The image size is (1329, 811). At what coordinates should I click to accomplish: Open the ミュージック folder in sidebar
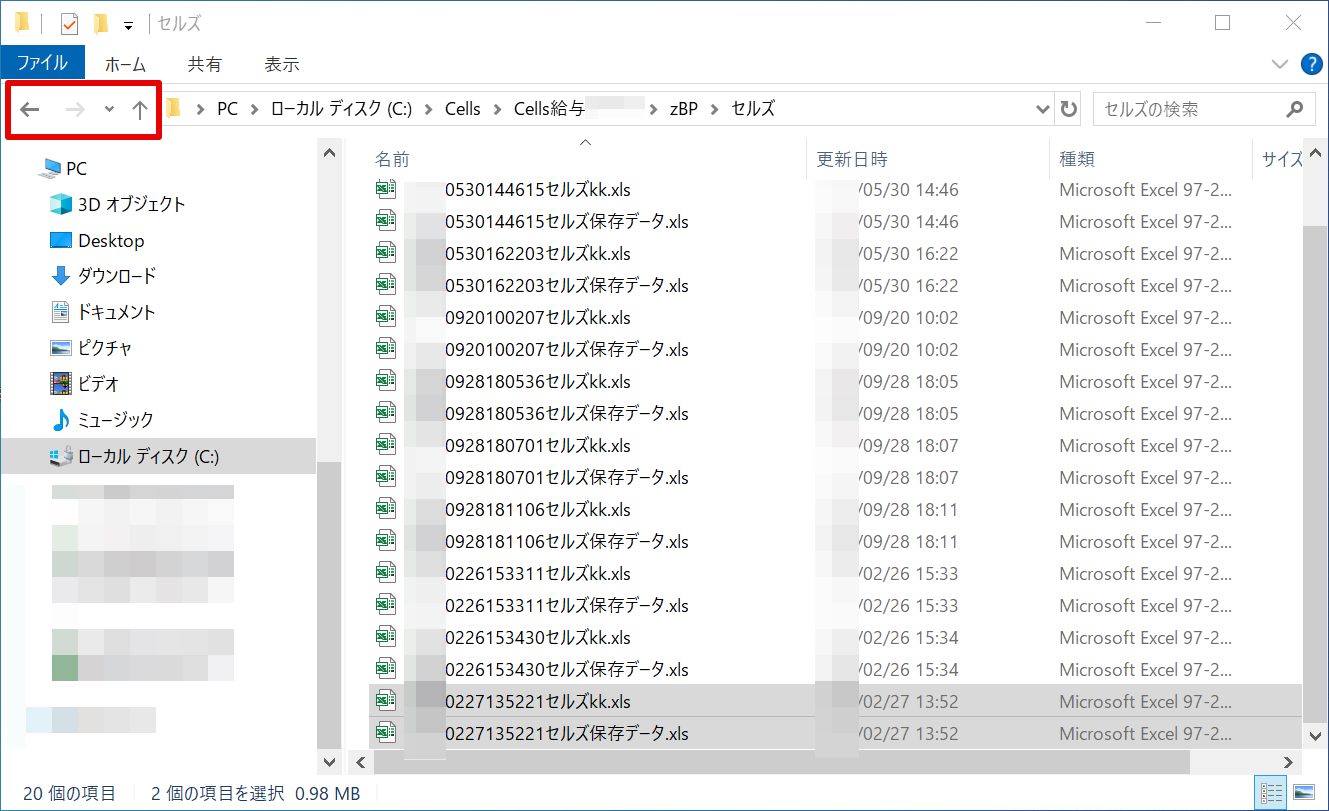click(115, 420)
